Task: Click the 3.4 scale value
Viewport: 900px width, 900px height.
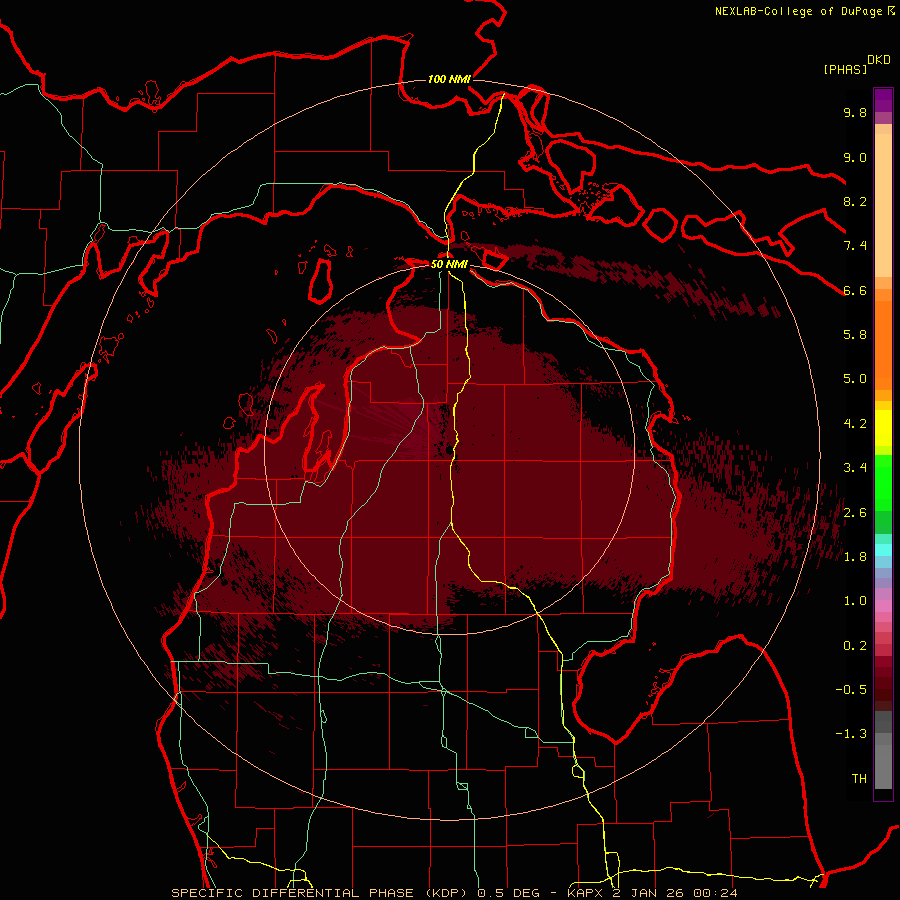Action: 855,467
